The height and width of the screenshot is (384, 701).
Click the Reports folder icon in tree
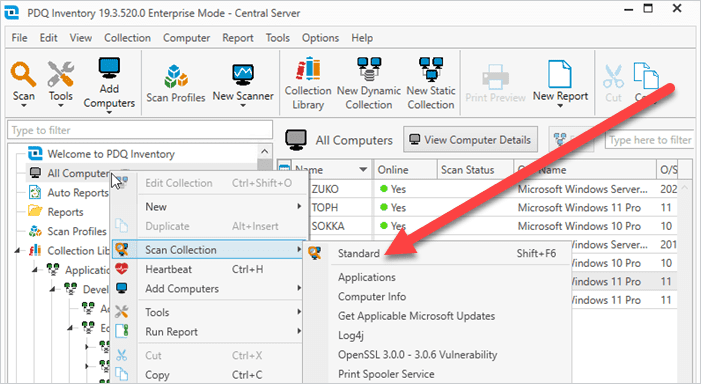tap(35, 211)
